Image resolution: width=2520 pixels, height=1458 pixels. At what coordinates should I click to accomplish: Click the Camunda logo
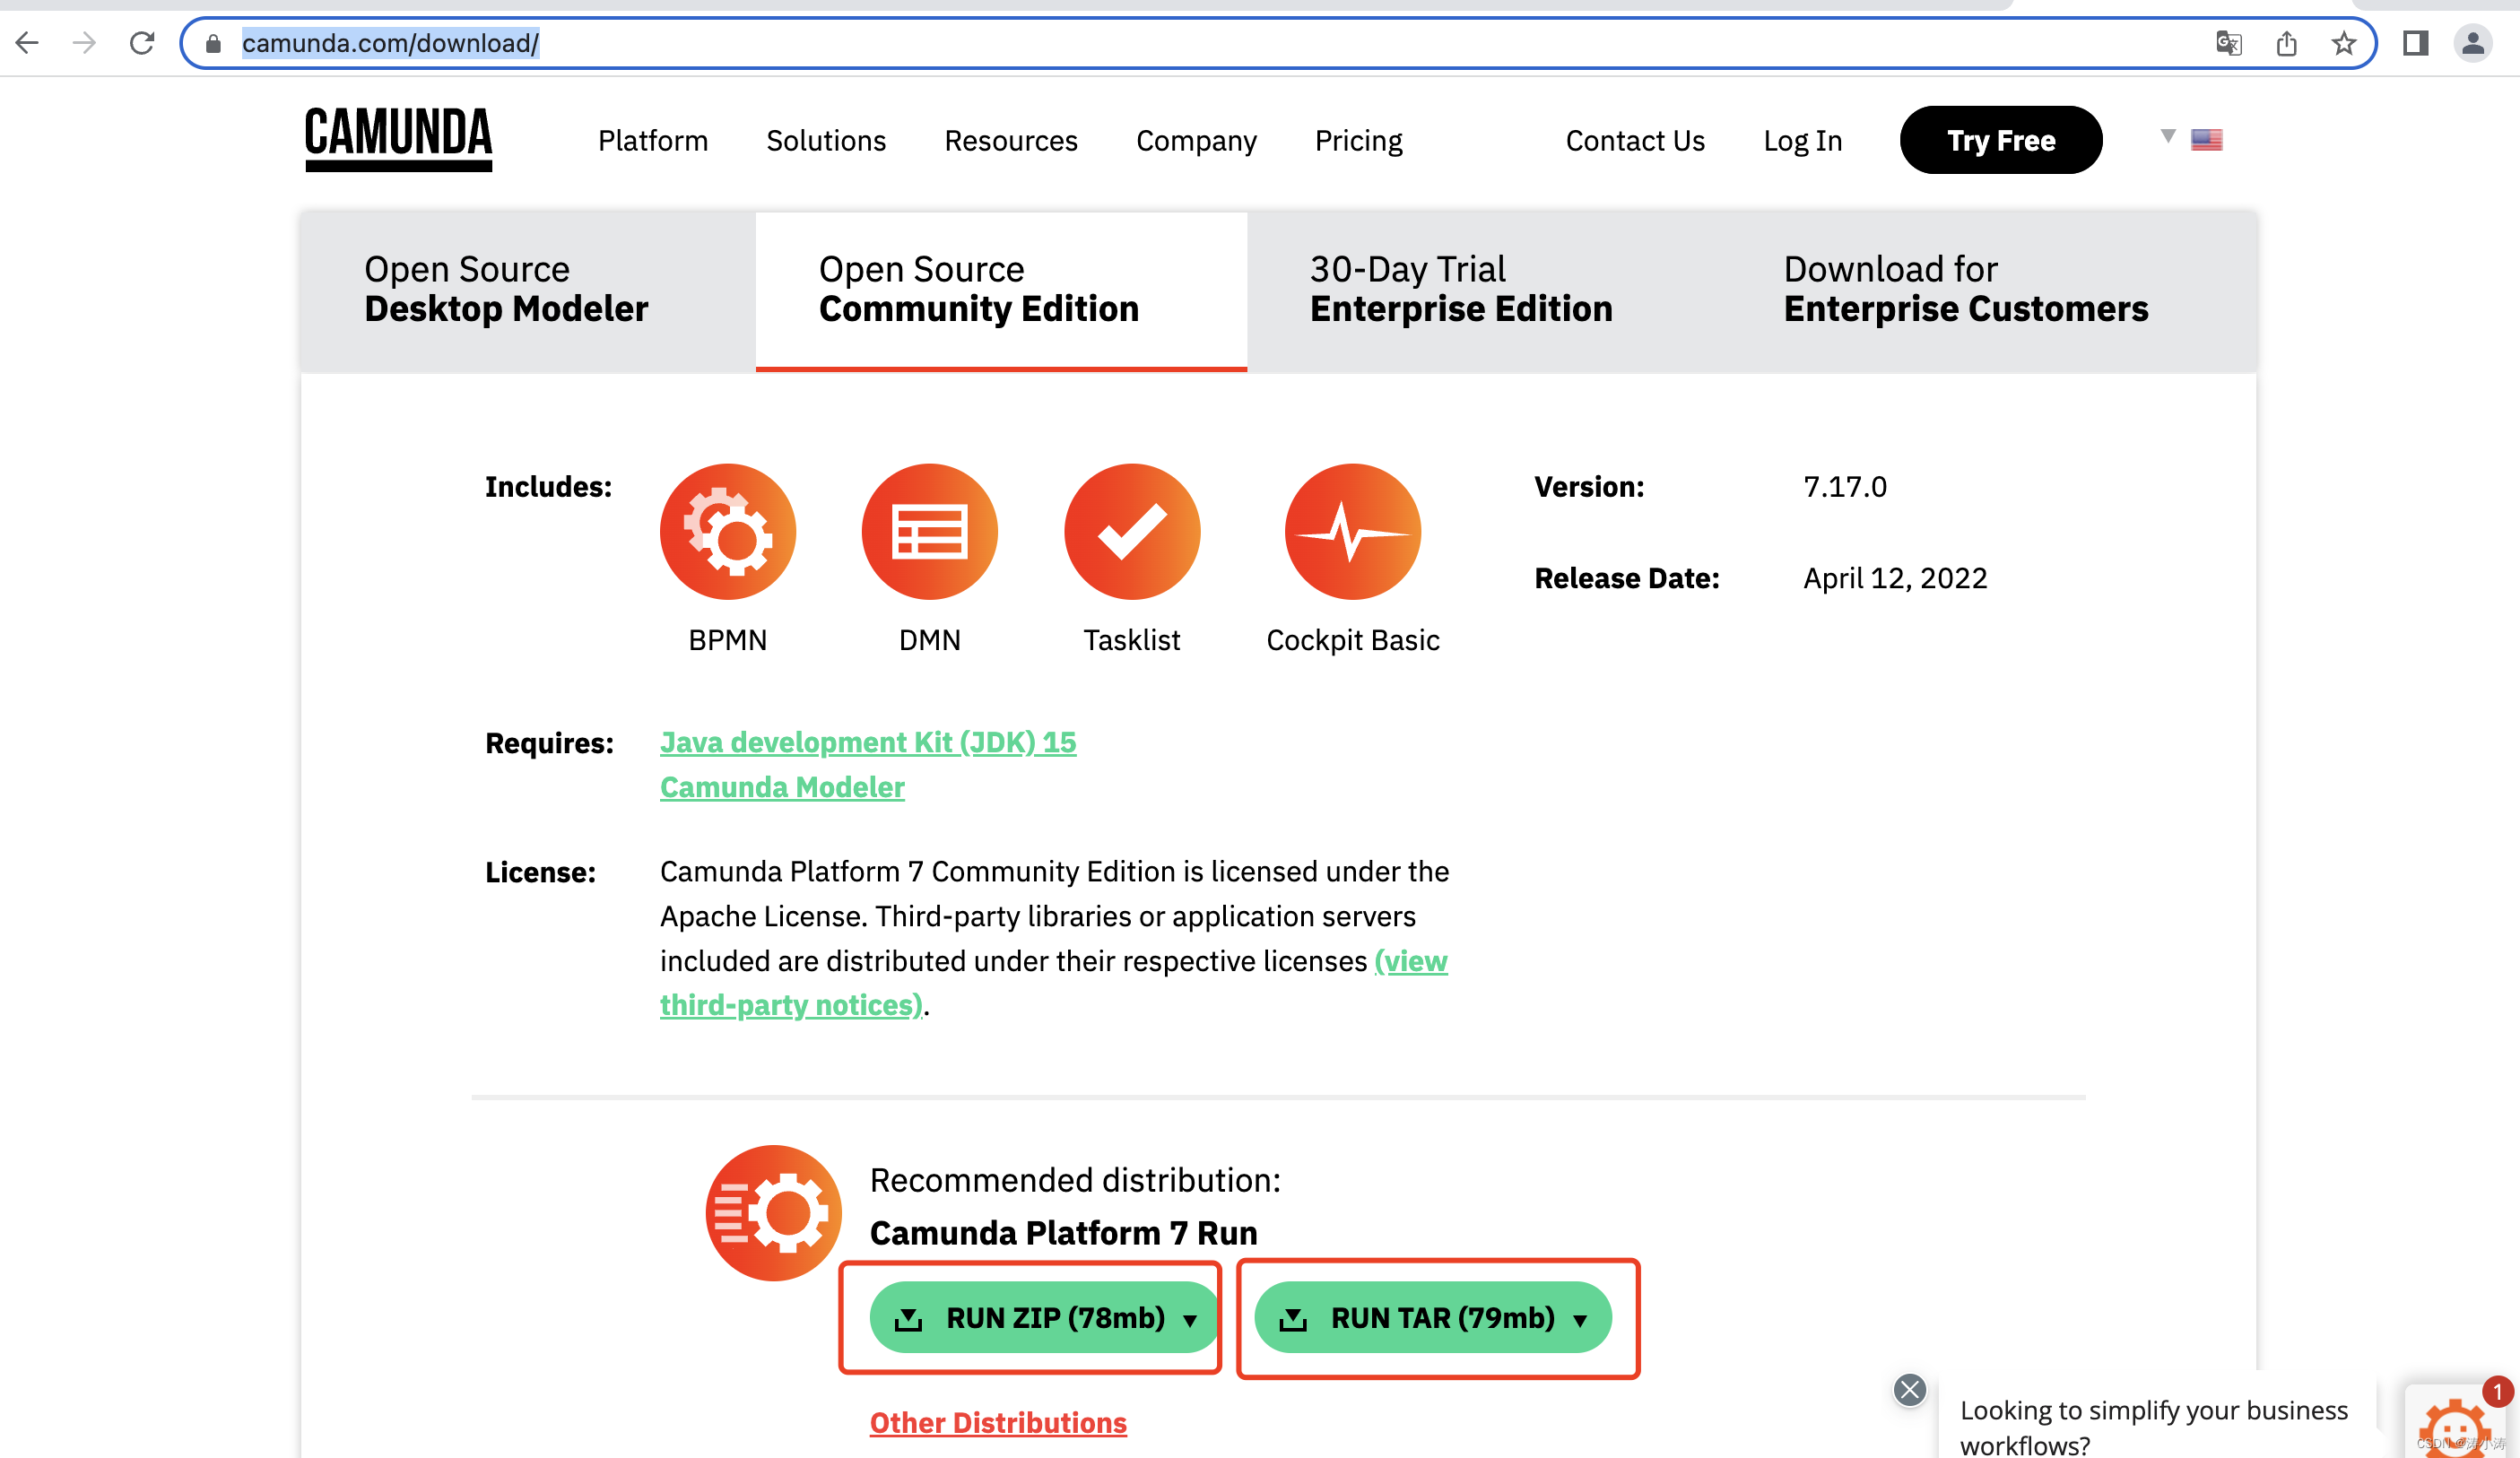tap(398, 139)
